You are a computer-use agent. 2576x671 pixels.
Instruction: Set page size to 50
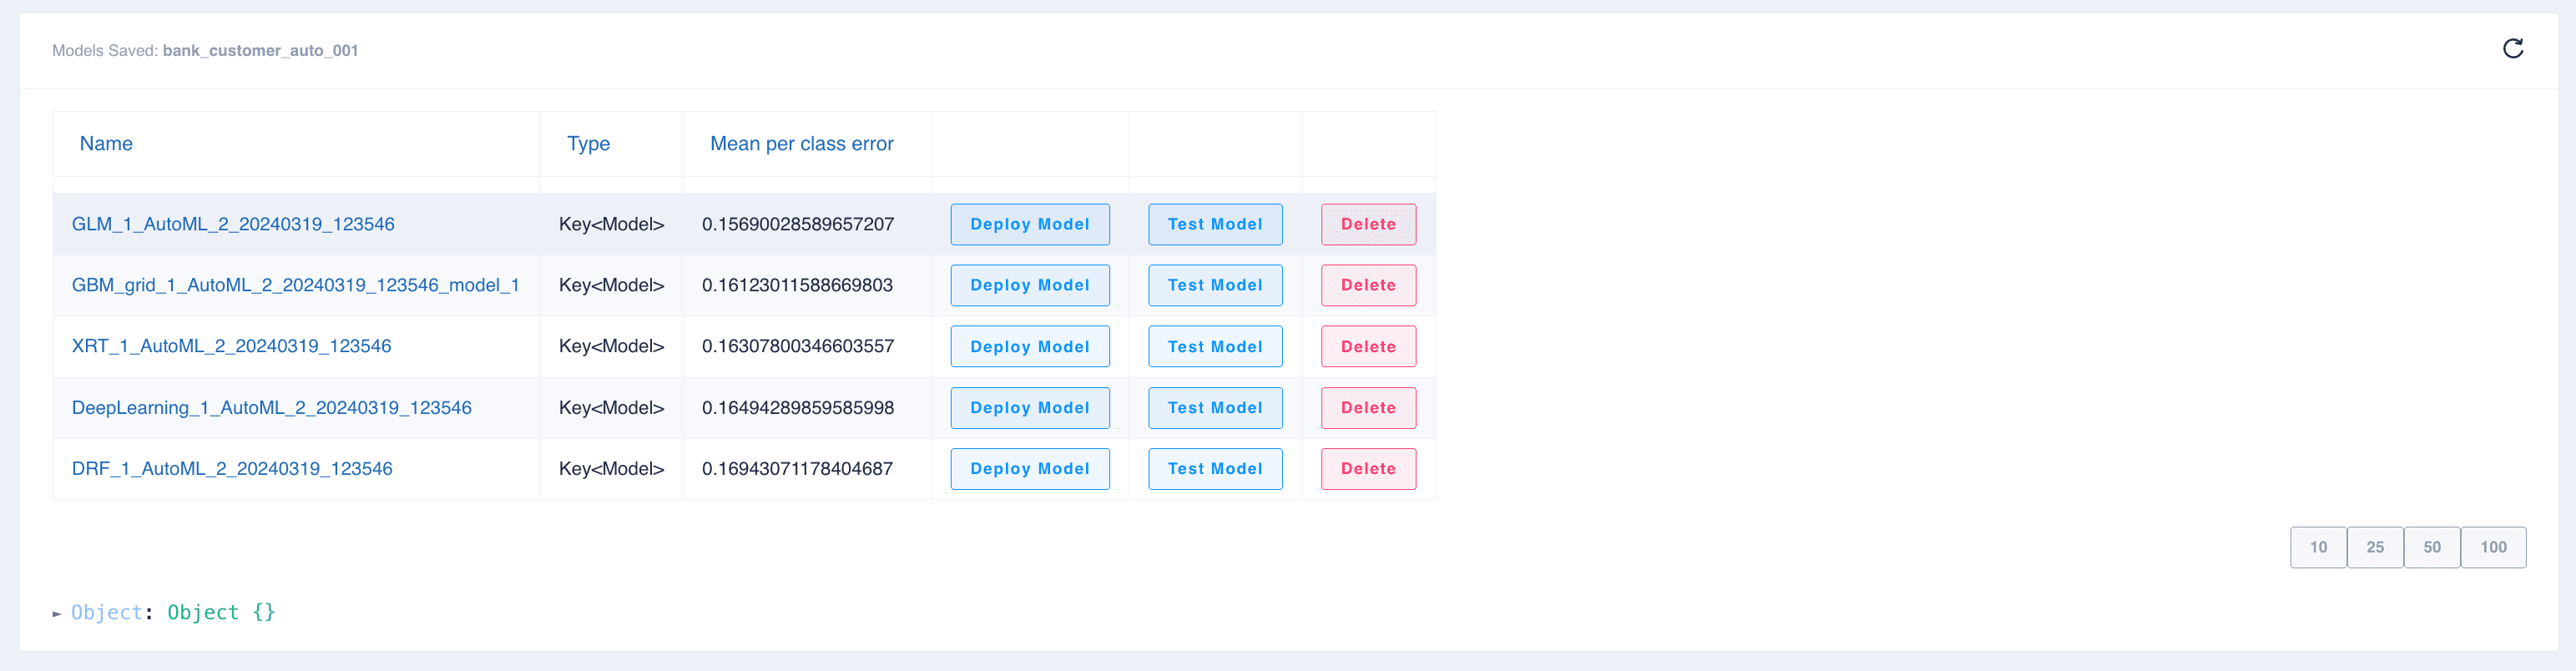pyautogui.click(x=2431, y=547)
